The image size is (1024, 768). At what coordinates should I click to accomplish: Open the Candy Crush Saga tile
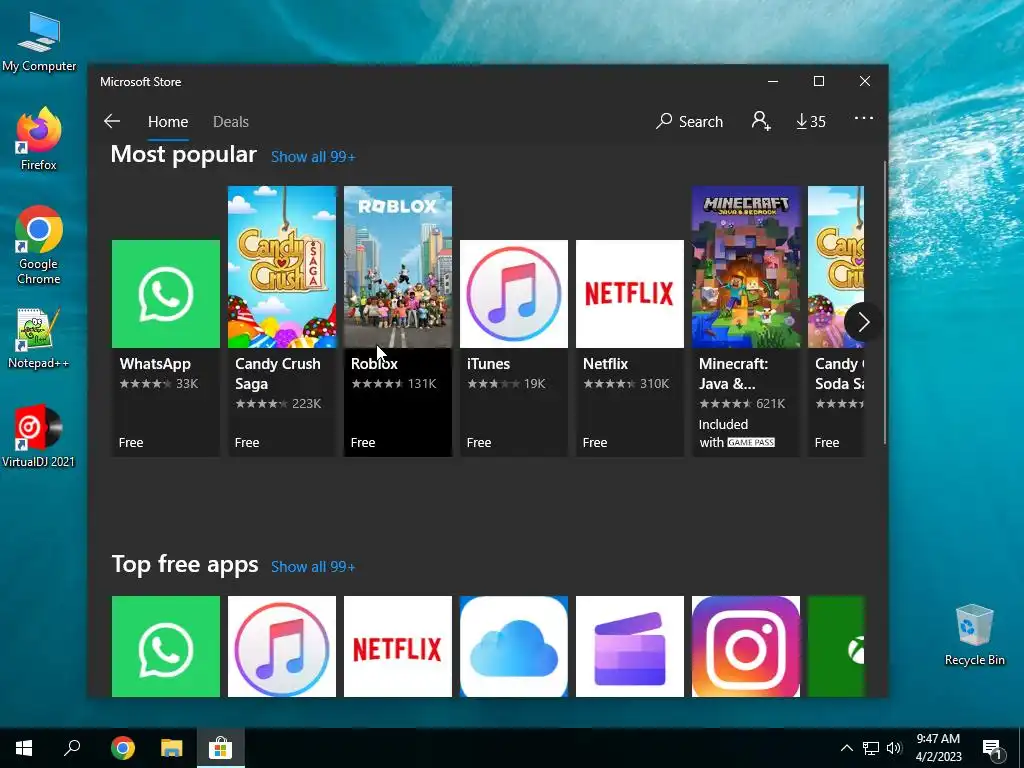[281, 321]
